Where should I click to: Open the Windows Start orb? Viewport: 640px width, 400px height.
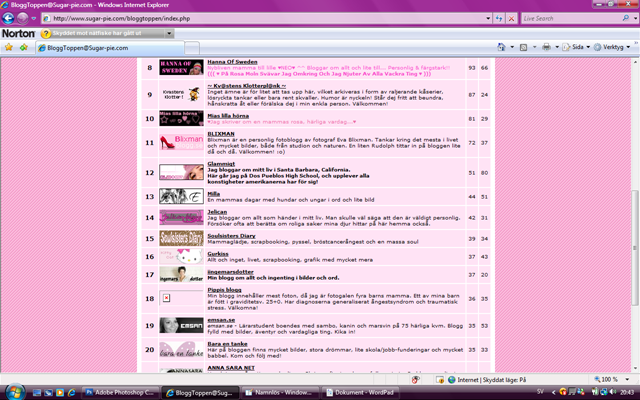(15, 392)
